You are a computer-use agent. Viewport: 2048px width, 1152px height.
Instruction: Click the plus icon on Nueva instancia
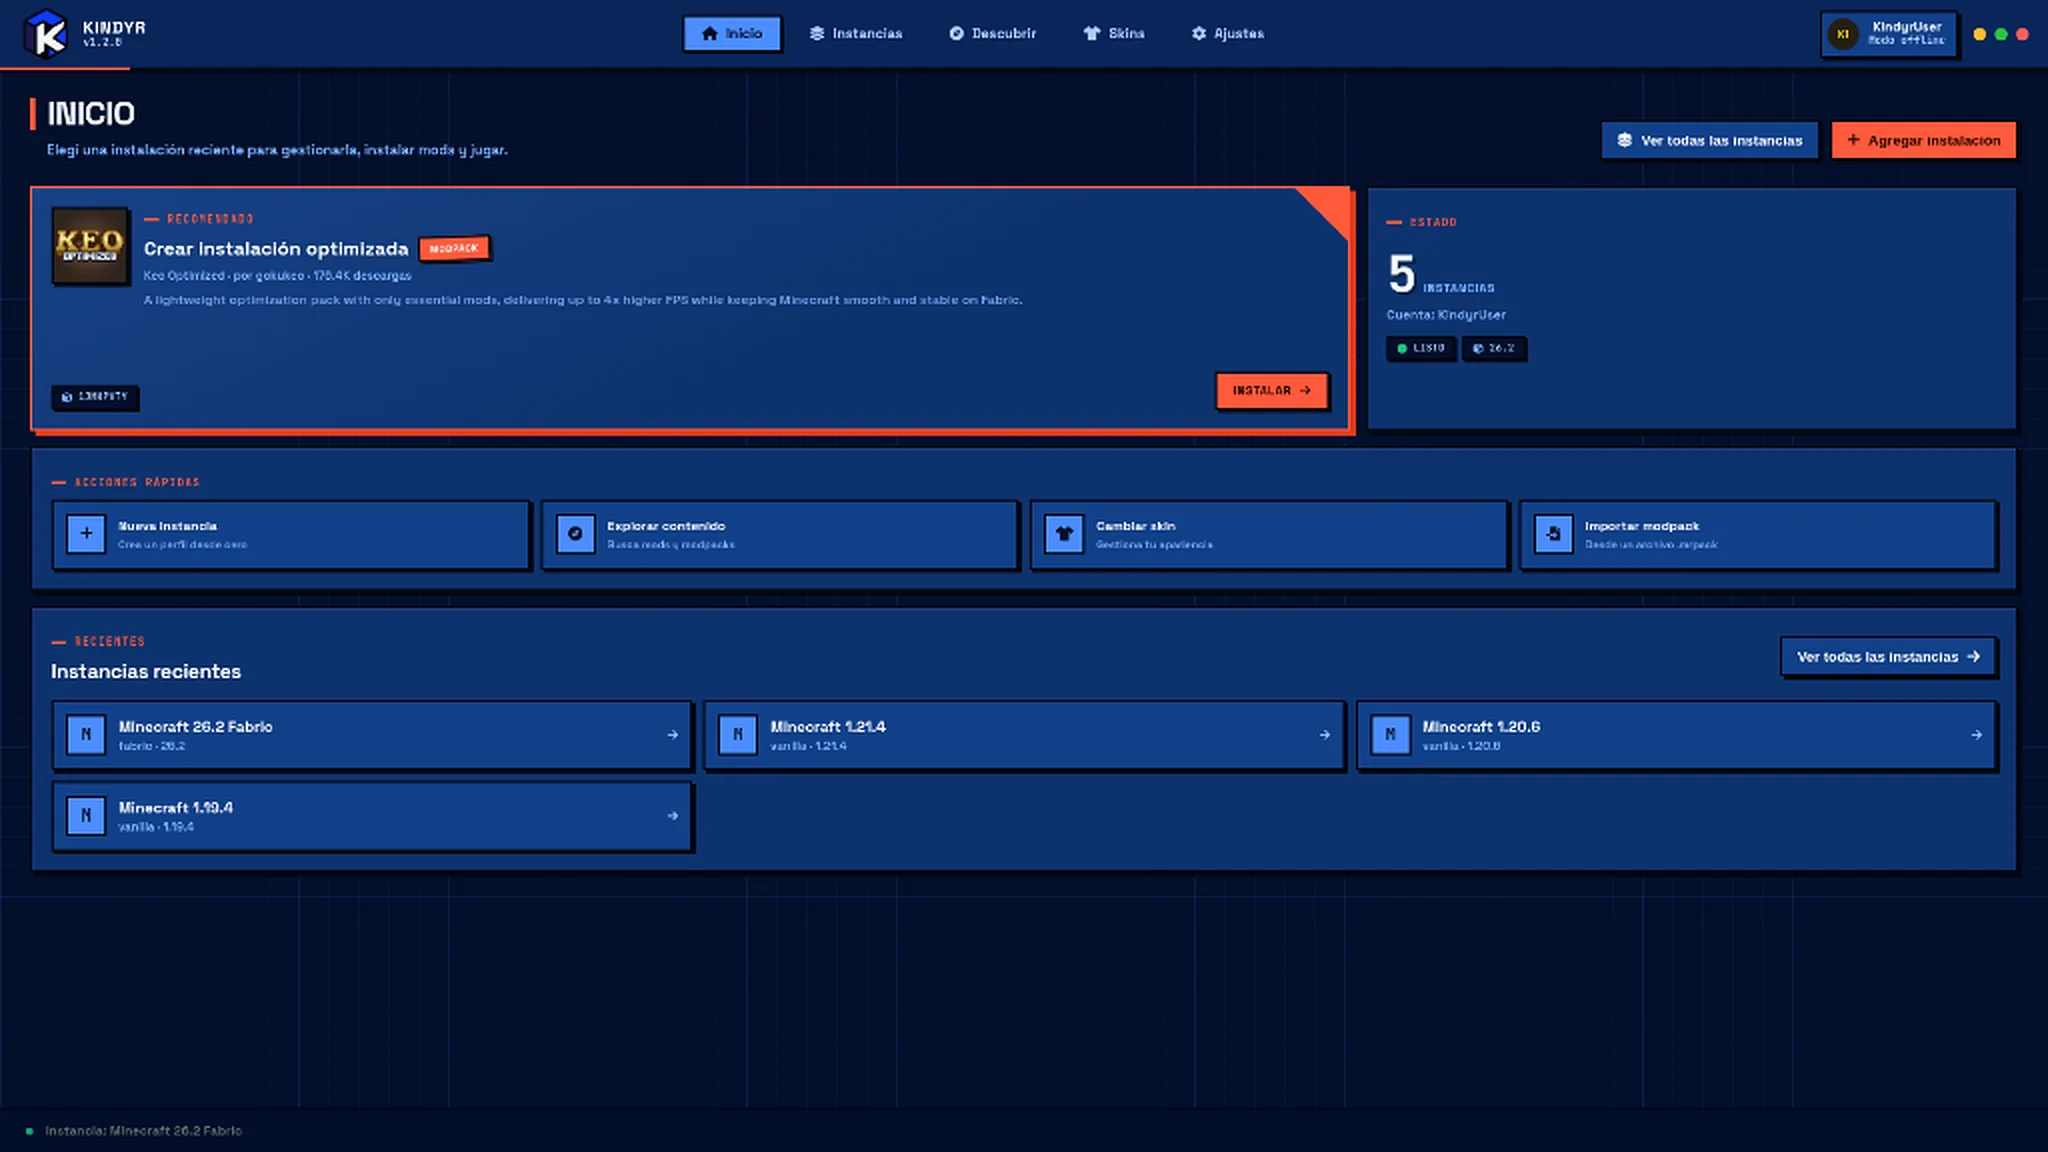coord(86,534)
